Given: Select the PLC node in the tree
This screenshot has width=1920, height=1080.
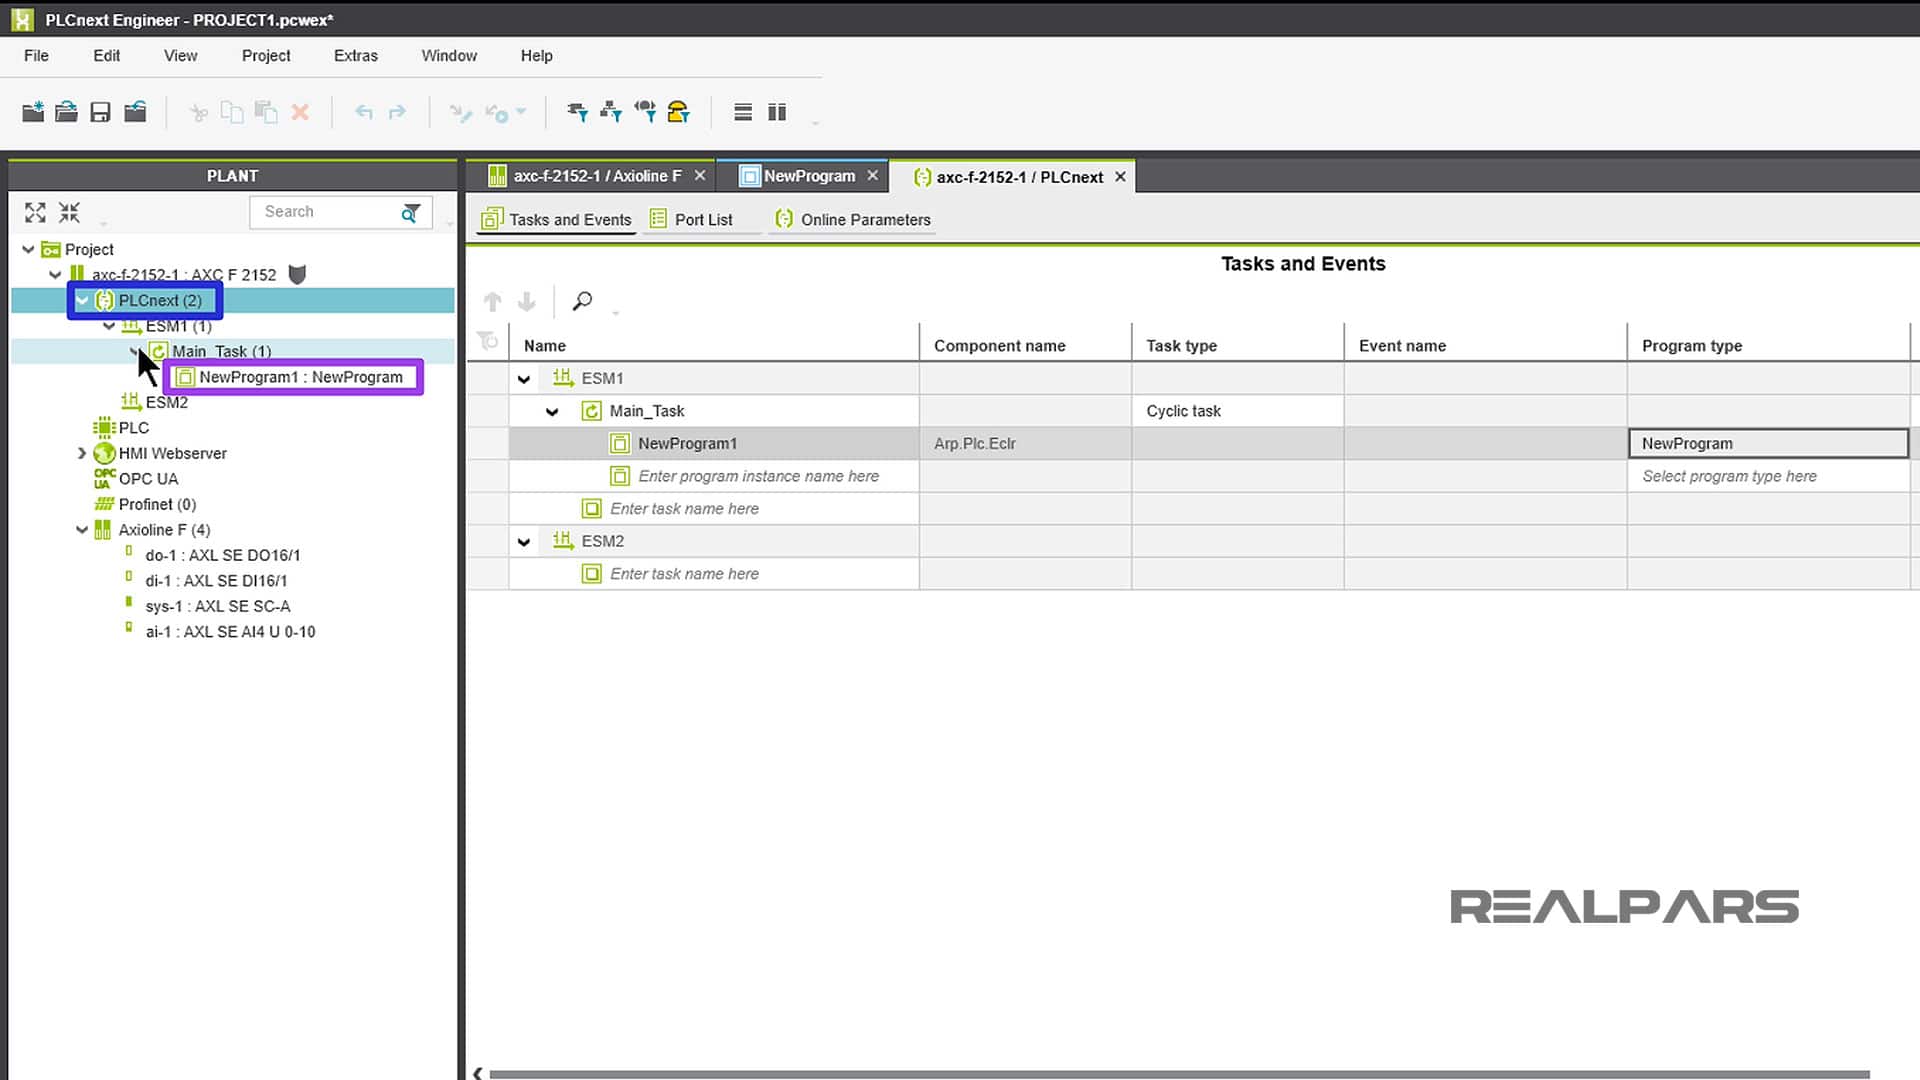Looking at the screenshot, I should [x=121, y=428].
